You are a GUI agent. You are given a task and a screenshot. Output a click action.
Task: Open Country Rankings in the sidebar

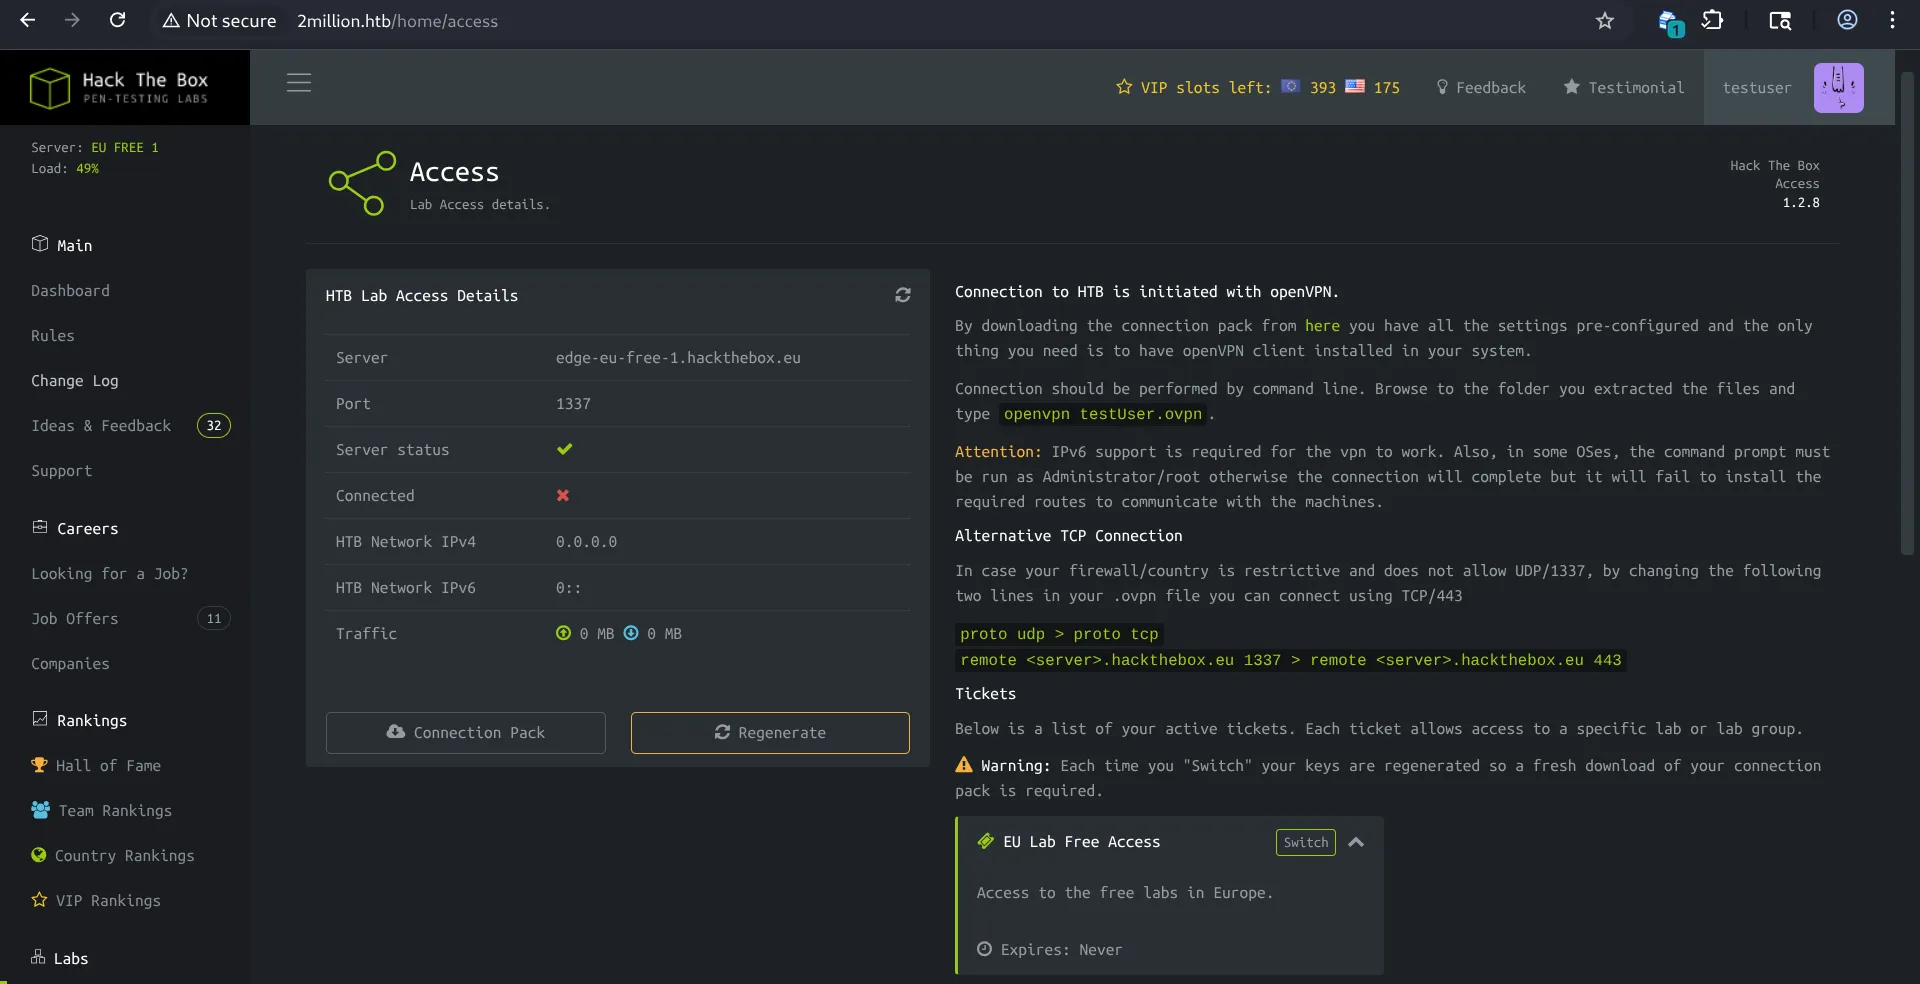[x=113, y=855]
